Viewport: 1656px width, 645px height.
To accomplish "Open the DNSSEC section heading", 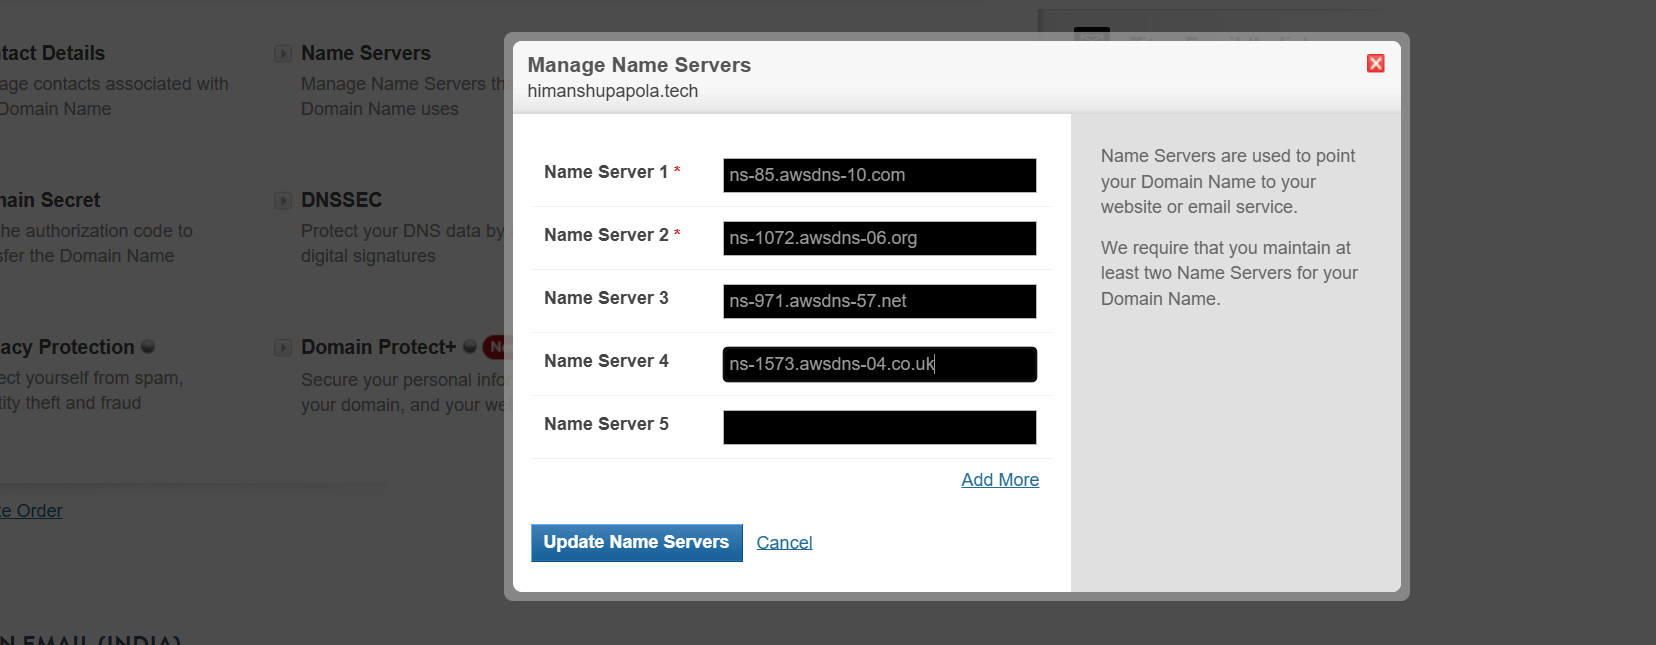I will (x=342, y=201).
